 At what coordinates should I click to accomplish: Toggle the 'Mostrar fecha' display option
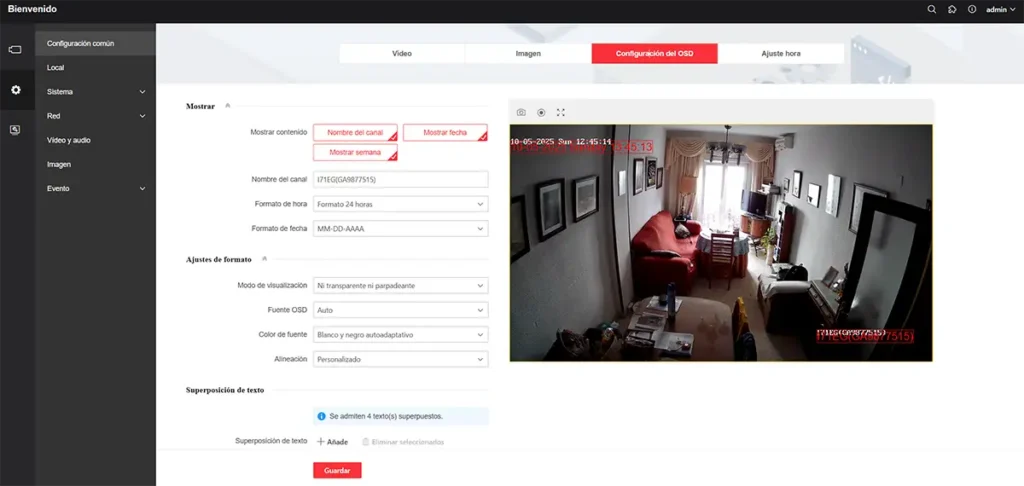(445, 133)
